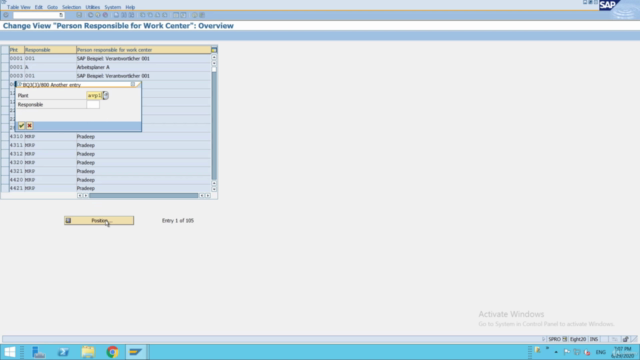Open the Windows Start menu
This screenshot has width=640, height=360.
[x=10, y=352]
